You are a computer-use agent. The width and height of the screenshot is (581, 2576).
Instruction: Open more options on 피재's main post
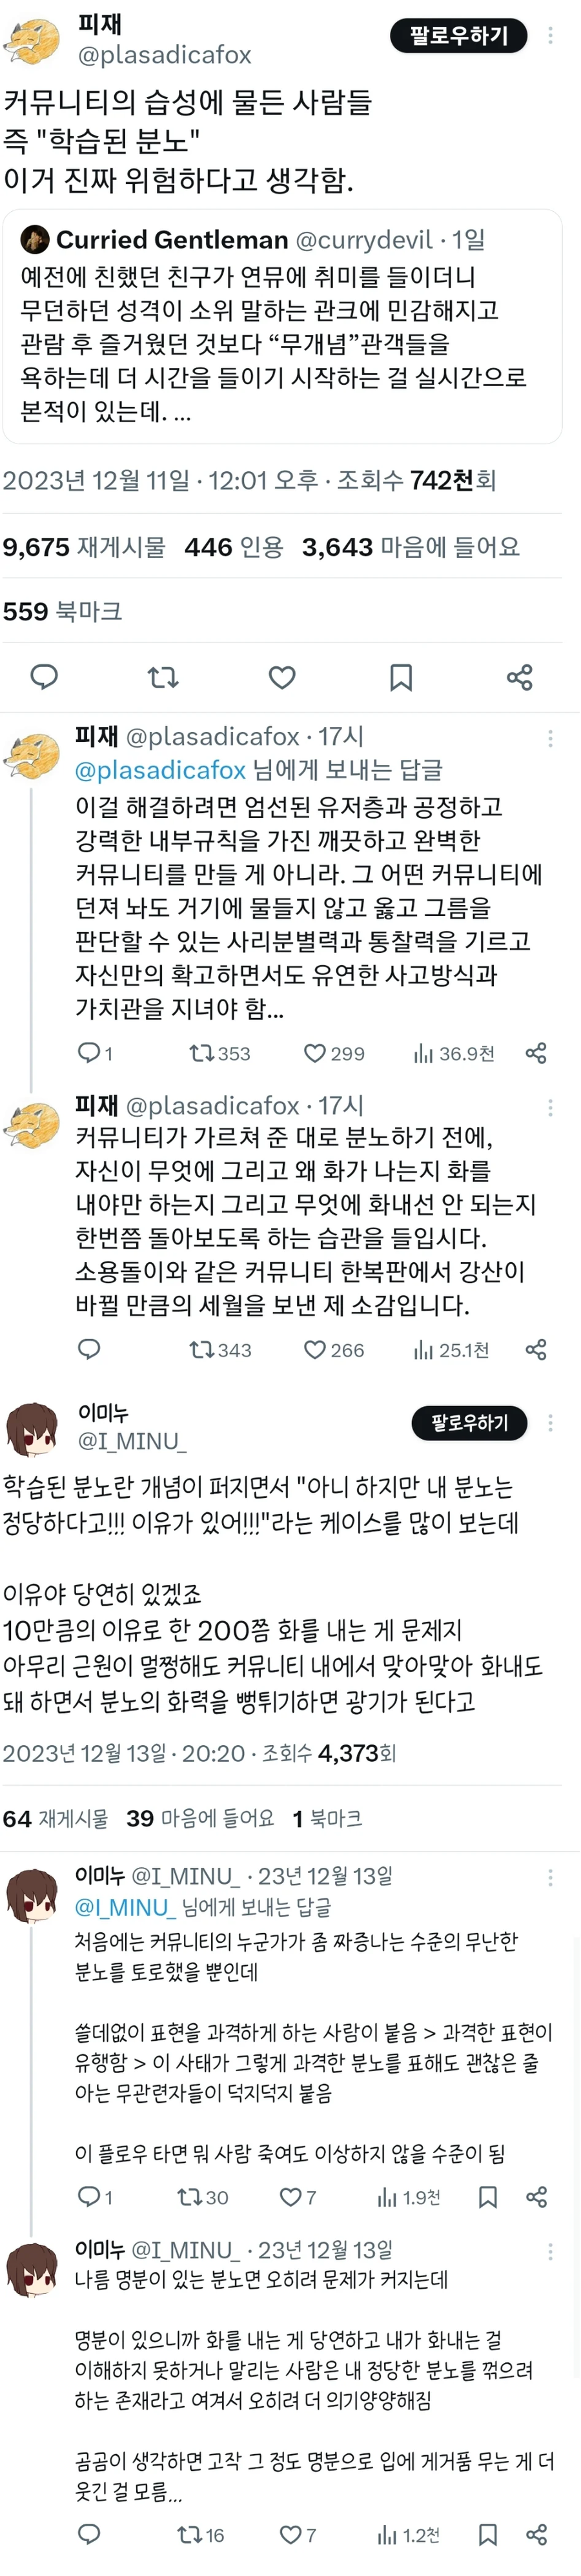(x=550, y=36)
